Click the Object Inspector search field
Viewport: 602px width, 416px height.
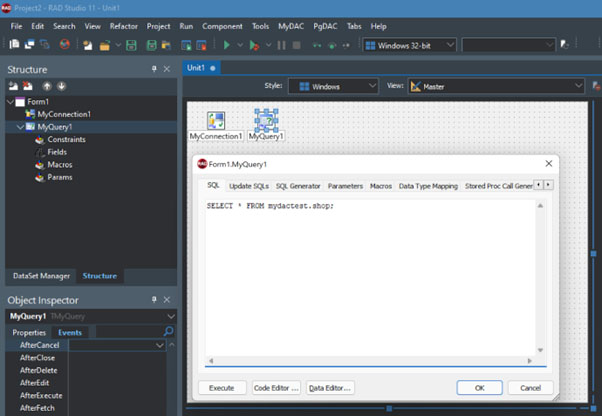(x=129, y=331)
